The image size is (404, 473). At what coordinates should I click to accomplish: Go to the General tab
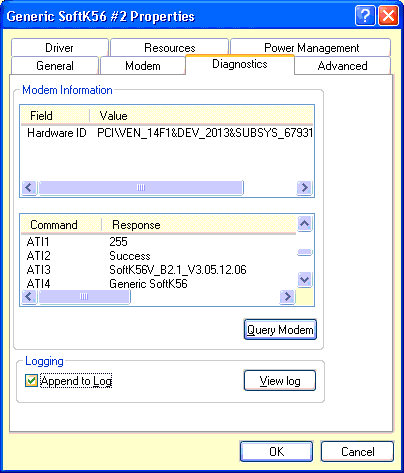[x=55, y=65]
